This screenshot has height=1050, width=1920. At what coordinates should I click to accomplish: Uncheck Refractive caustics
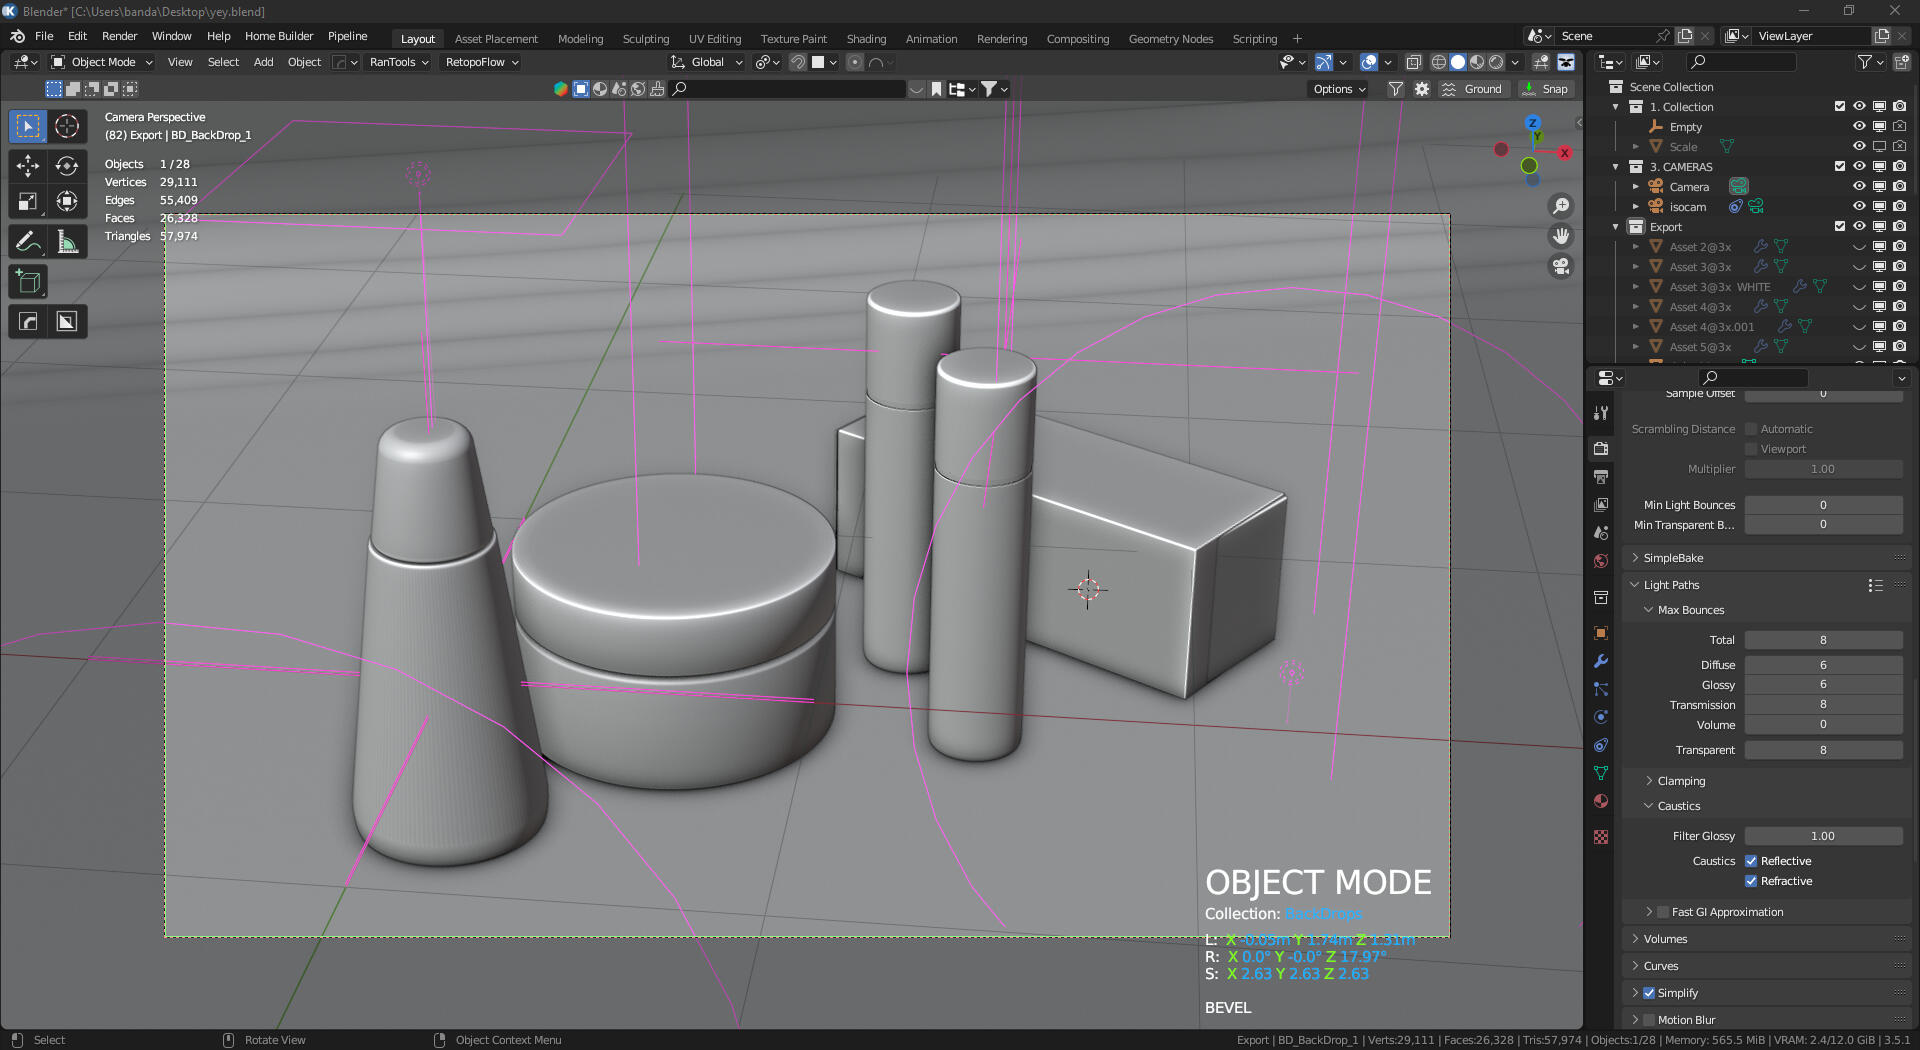coord(1751,881)
